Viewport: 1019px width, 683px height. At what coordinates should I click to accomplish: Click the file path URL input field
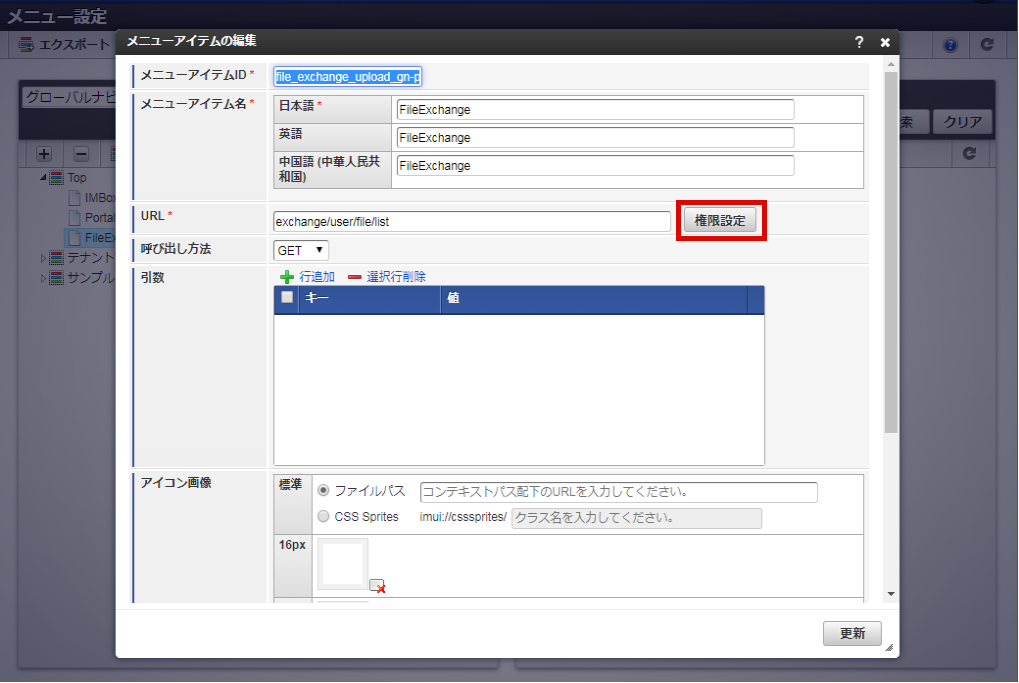[619, 492]
